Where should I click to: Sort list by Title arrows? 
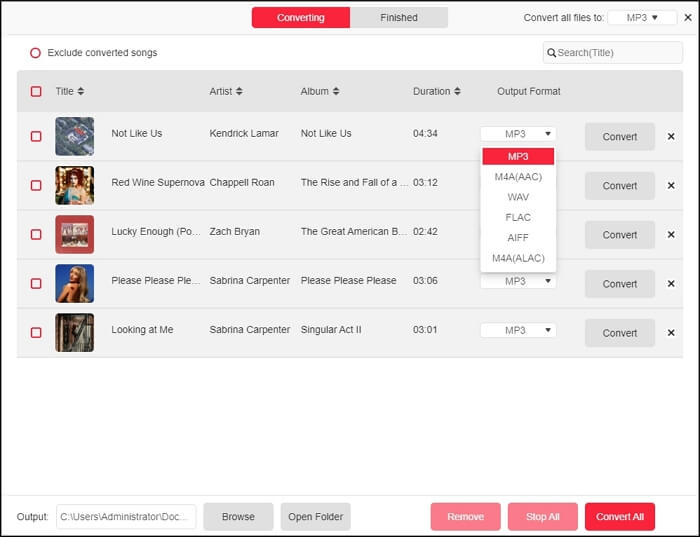pyautogui.click(x=81, y=91)
